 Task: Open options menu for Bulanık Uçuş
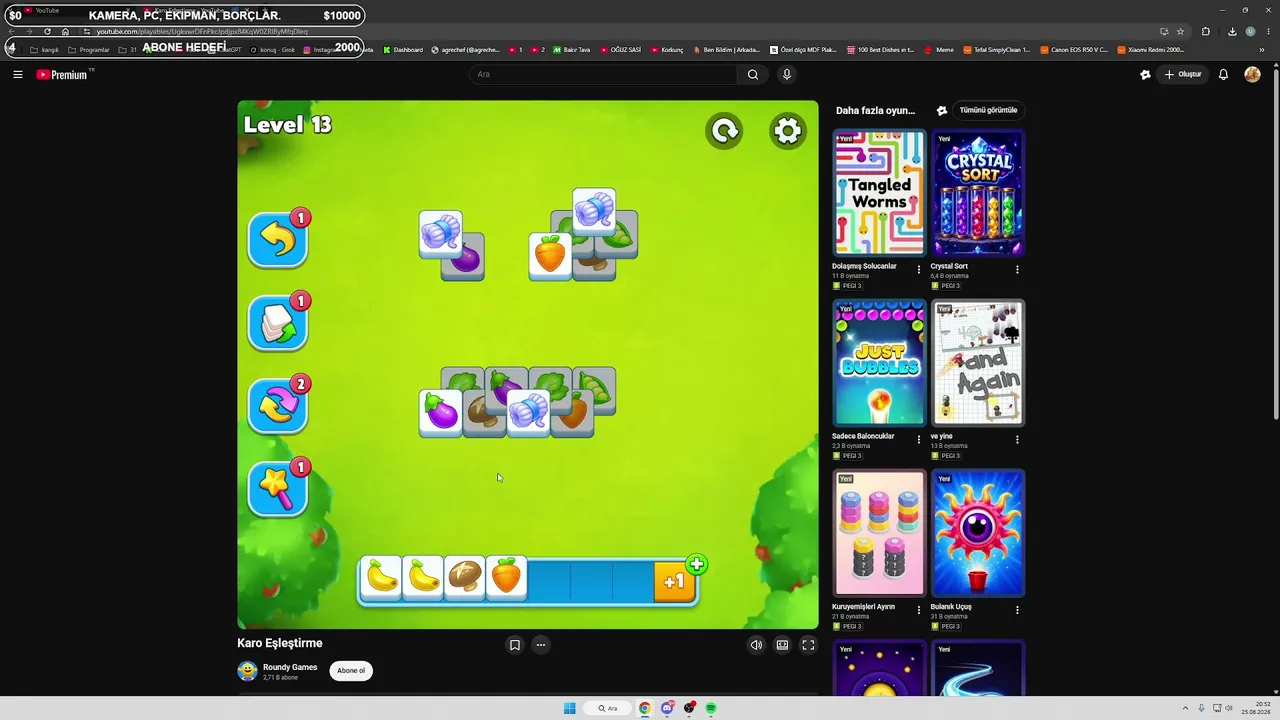1017,610
